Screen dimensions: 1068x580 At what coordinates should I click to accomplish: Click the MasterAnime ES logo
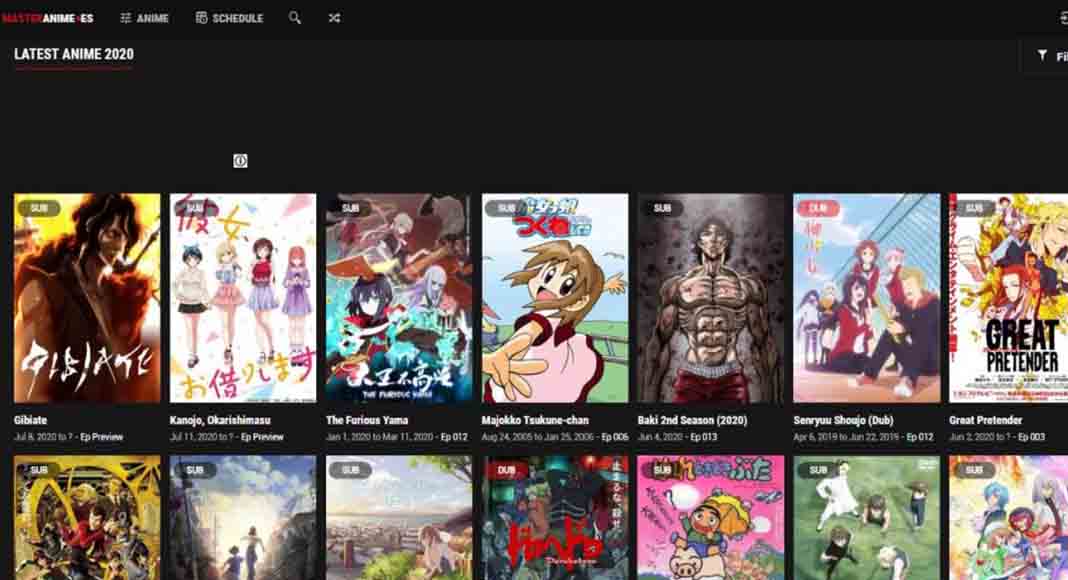pos(47,18)
